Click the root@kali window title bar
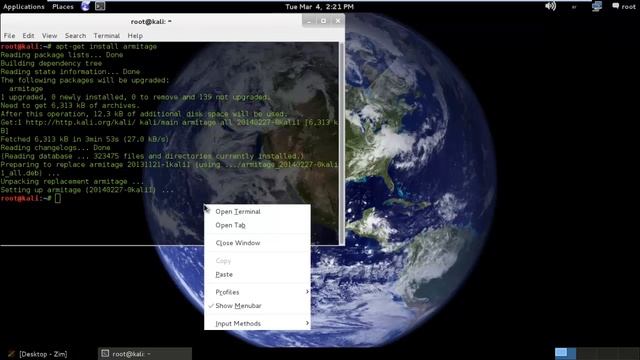Screen dimensions: 640x360 pos(151,21)
